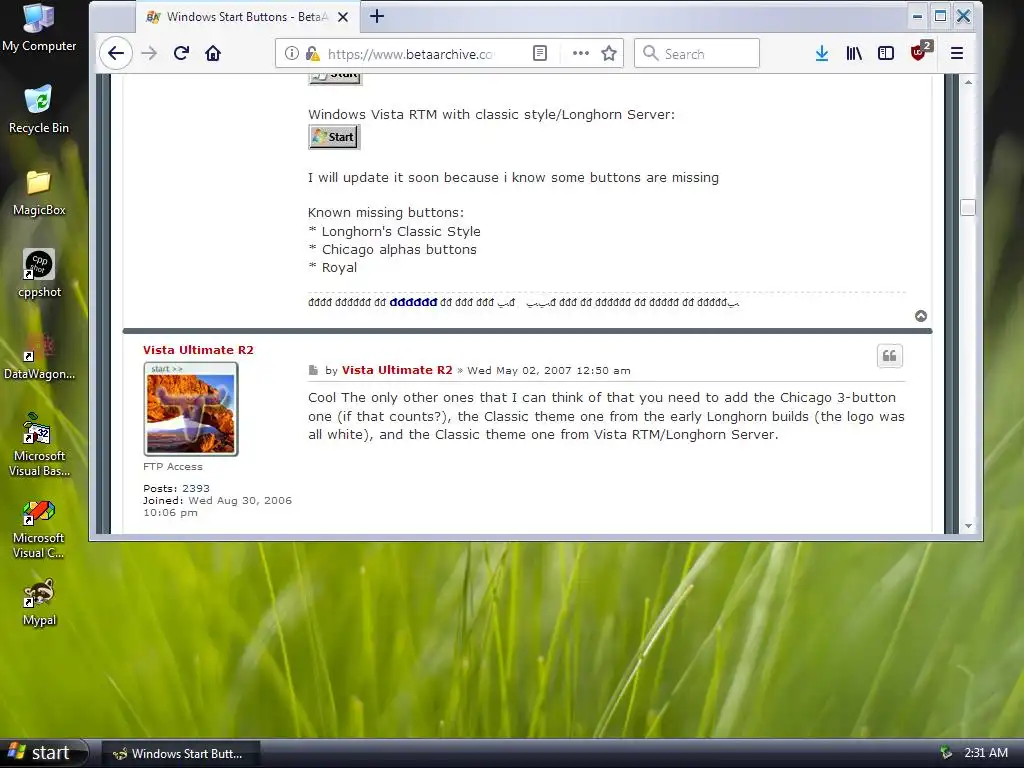Open page actions three-dot menu
Viewport: 1024px width, 768px height.
coord(581,54)
